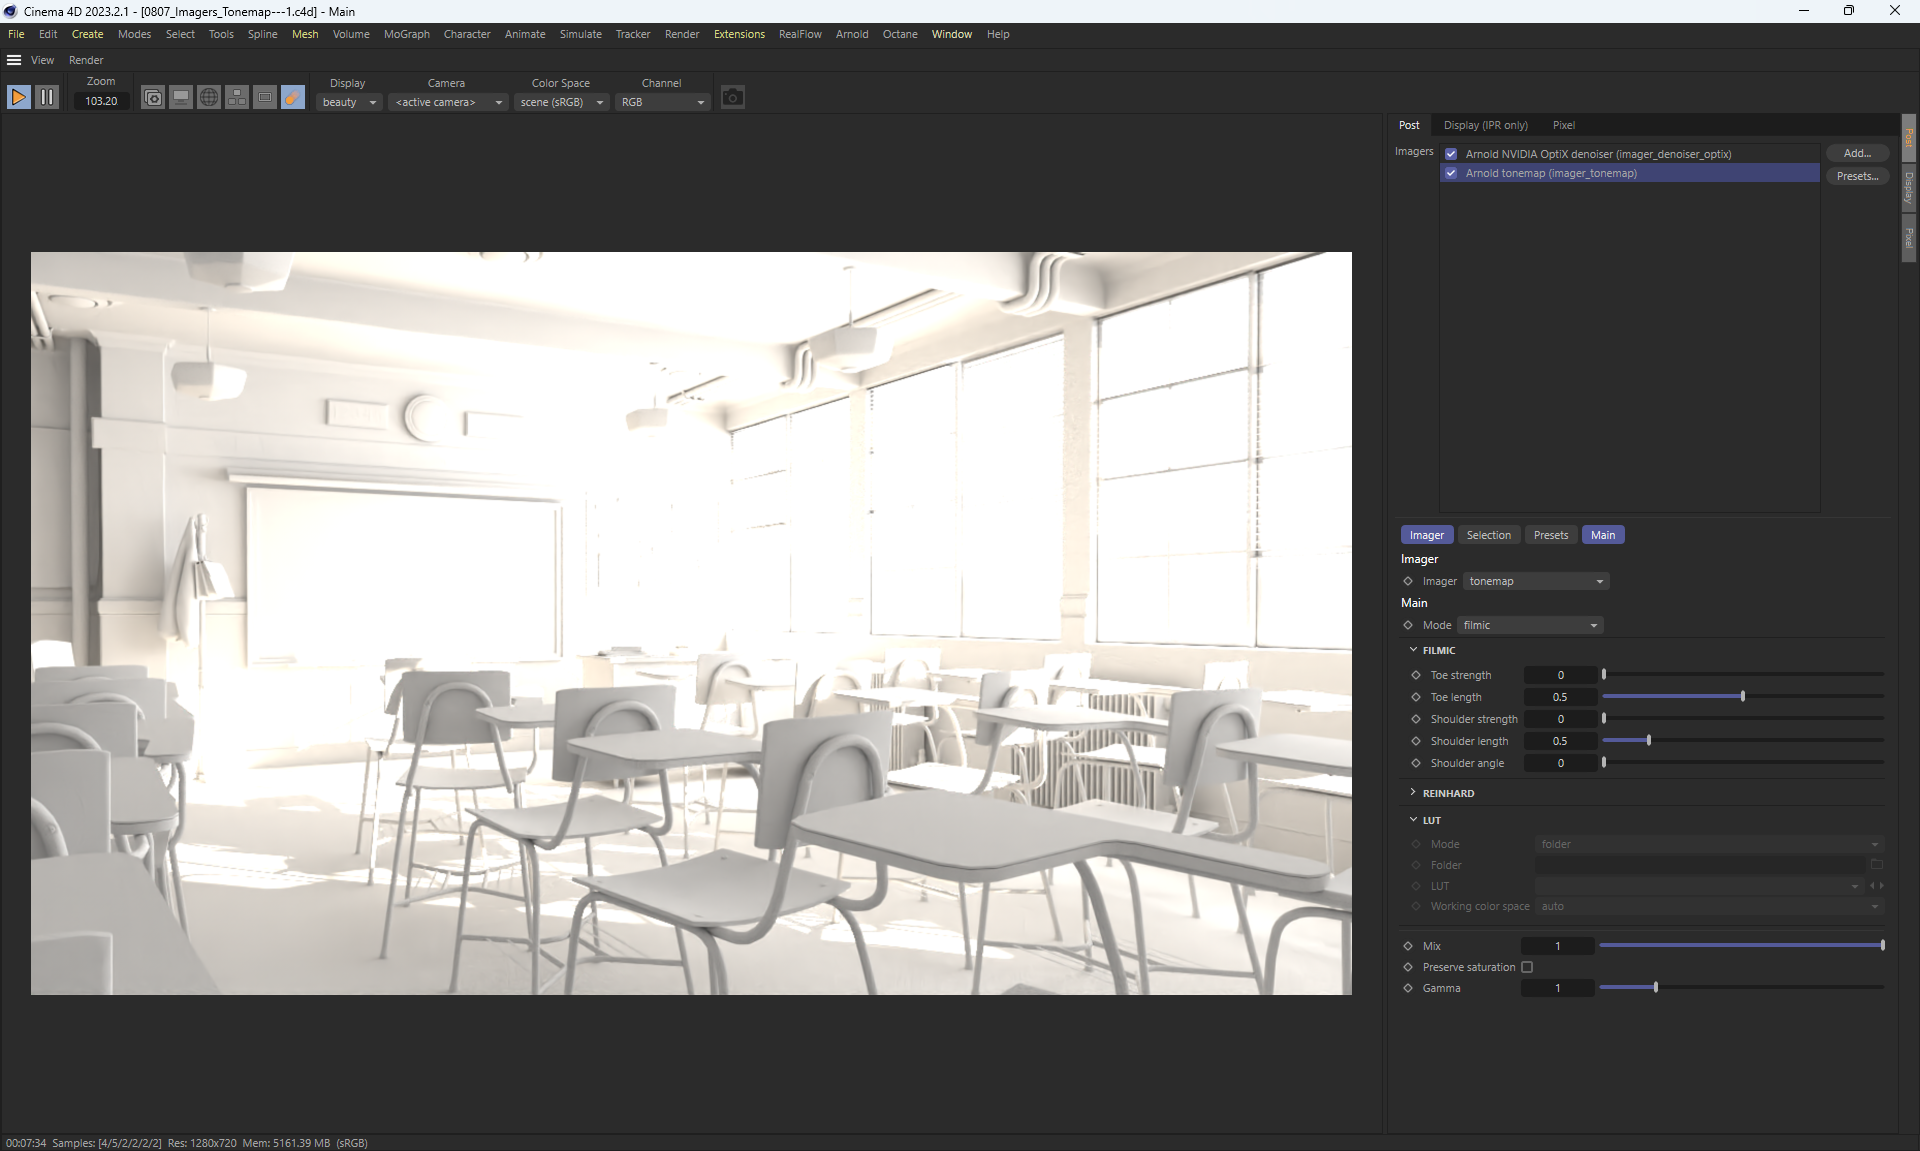Click the globe icon in IPR toolbar
Image resolution: width=1920 pixels, height=1151 pixels.
tap(209, 97)
